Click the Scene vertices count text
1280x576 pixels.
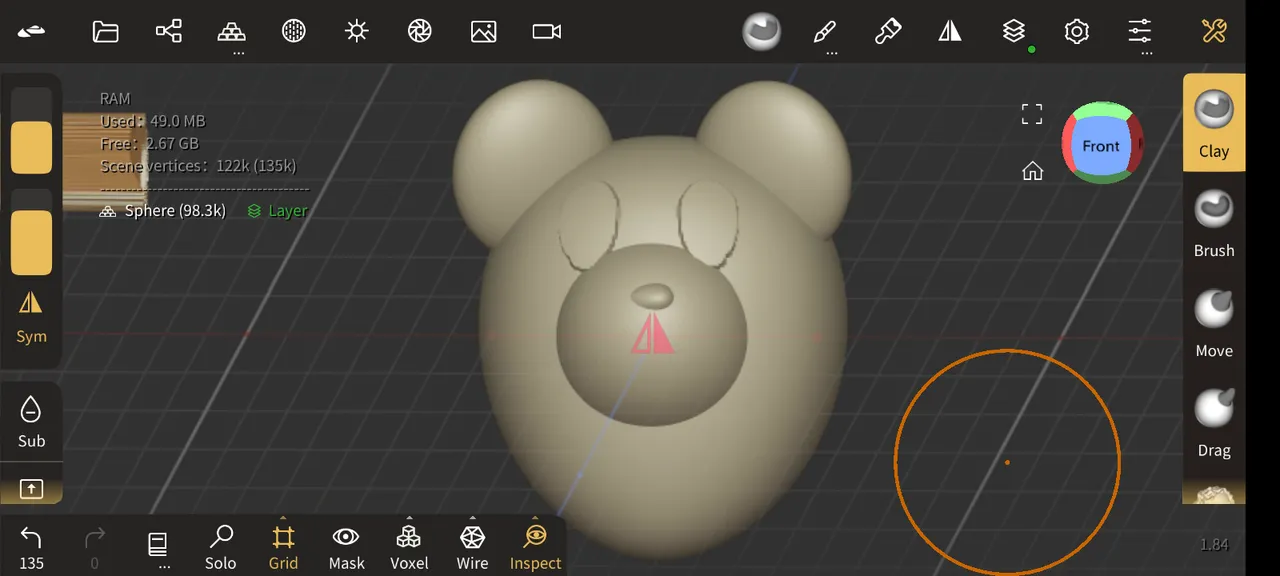(198, 166)
